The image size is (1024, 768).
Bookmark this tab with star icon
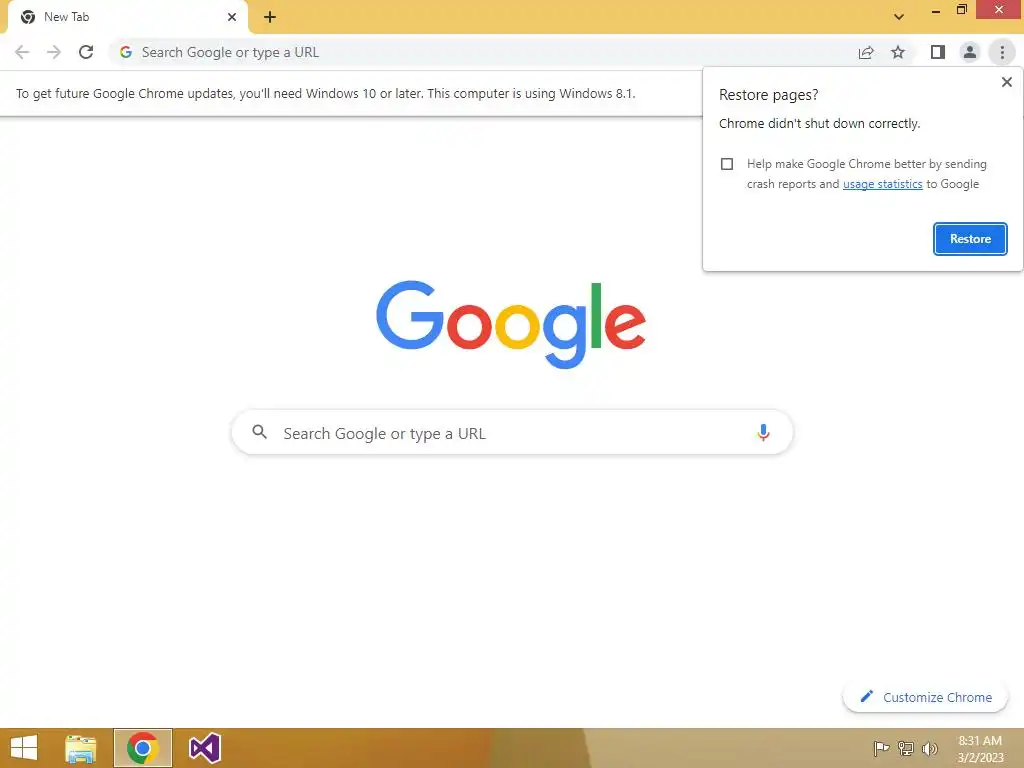point(898,52)
